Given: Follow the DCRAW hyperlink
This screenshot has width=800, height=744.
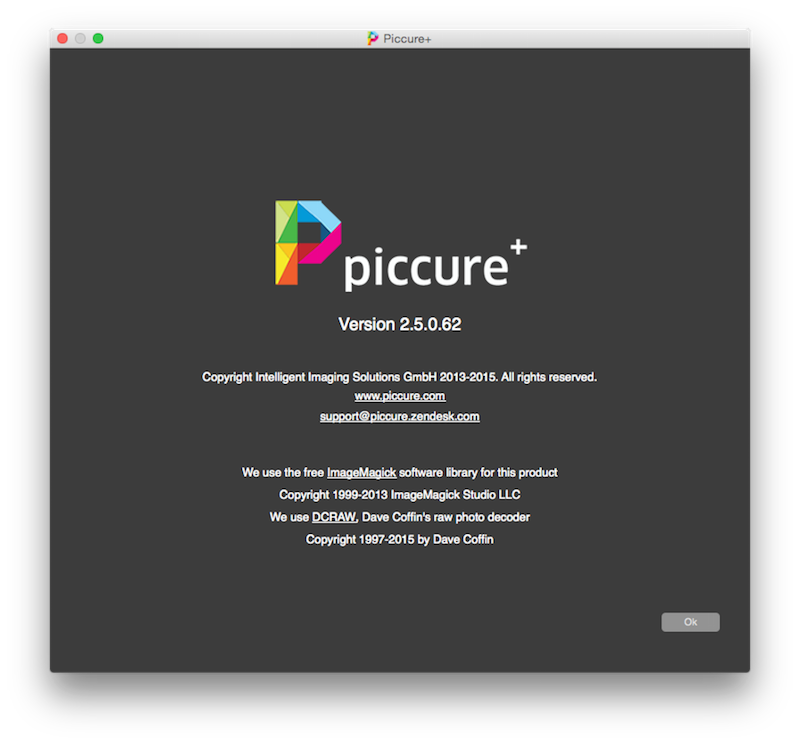Looking at the screenshot, I should [333, 517].
